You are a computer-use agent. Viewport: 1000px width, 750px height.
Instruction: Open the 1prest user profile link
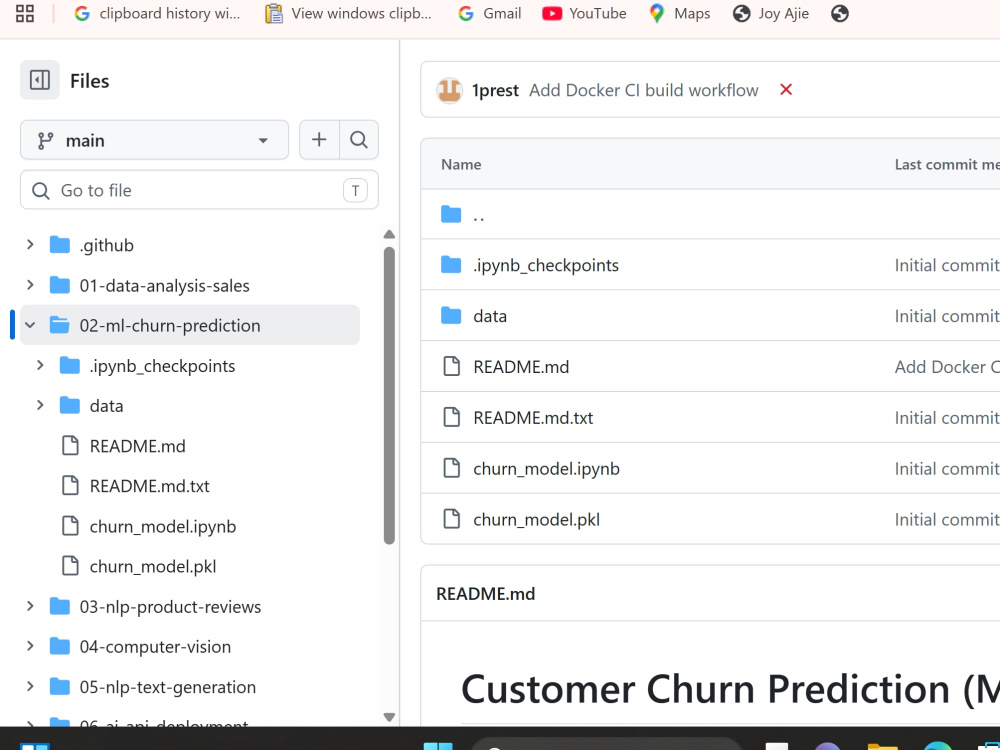(x=495, y=91)
